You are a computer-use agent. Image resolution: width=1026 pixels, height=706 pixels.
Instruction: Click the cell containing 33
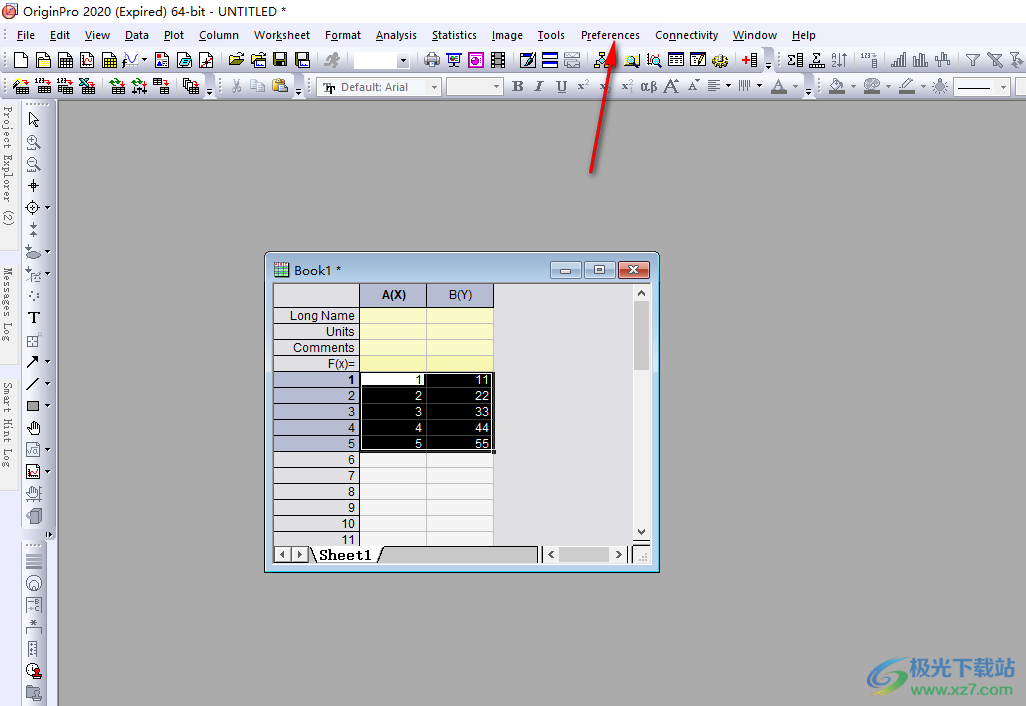click(x=460, y=412)
